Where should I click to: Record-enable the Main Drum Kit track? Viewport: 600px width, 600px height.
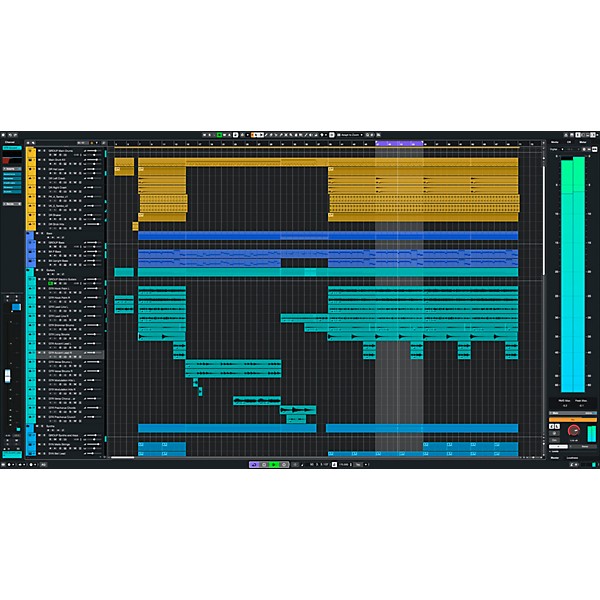click(50, 164)
